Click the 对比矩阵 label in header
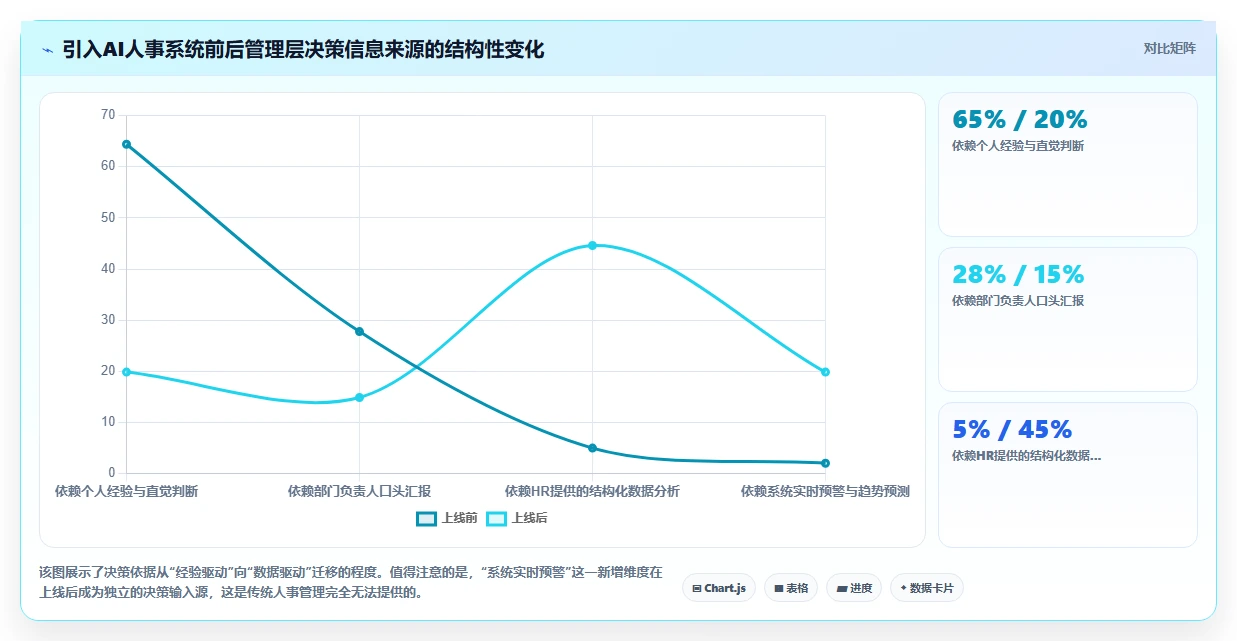 [x=1170, y=48]
